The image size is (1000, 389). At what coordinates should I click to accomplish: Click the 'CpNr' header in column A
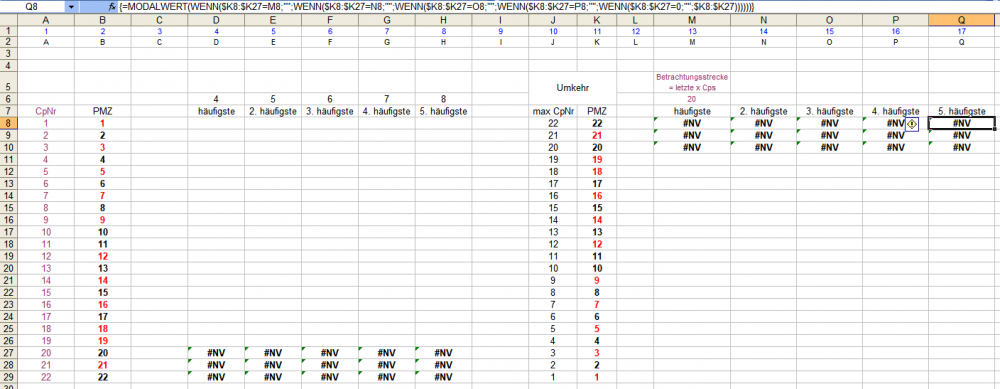(x=45, y=112)
